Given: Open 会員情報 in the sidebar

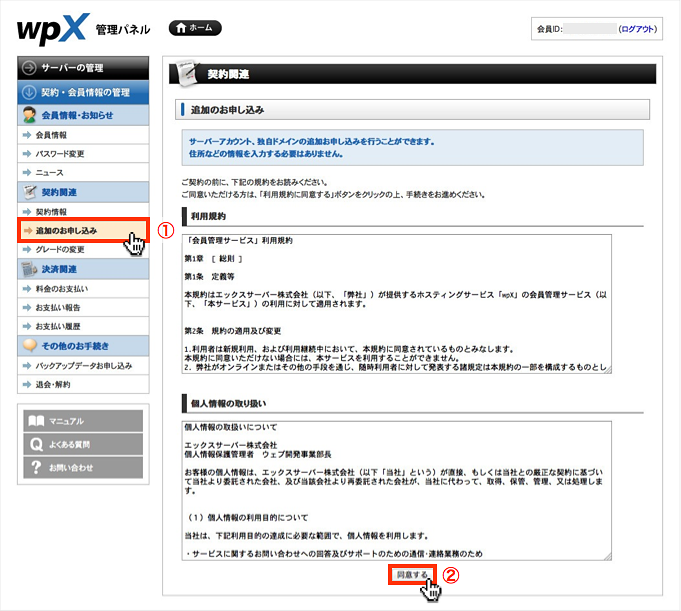Looking at the screenshot, I should (83, 135).
